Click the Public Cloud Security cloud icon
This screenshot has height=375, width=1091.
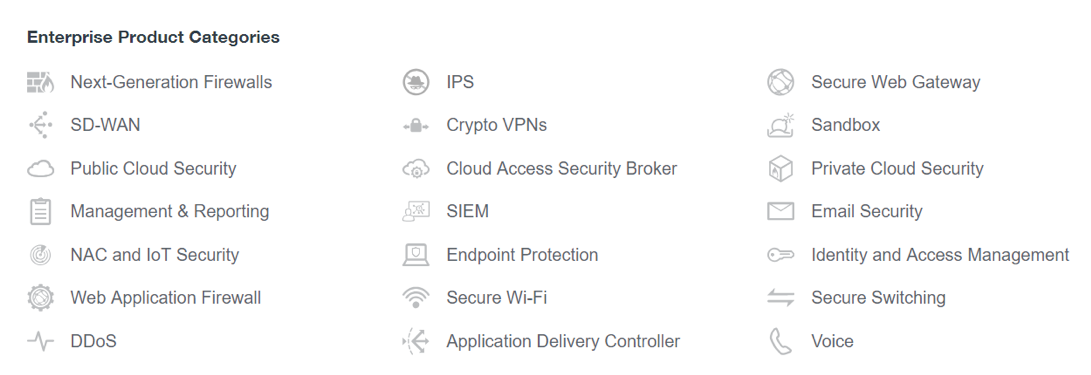(x=40, y=168)
